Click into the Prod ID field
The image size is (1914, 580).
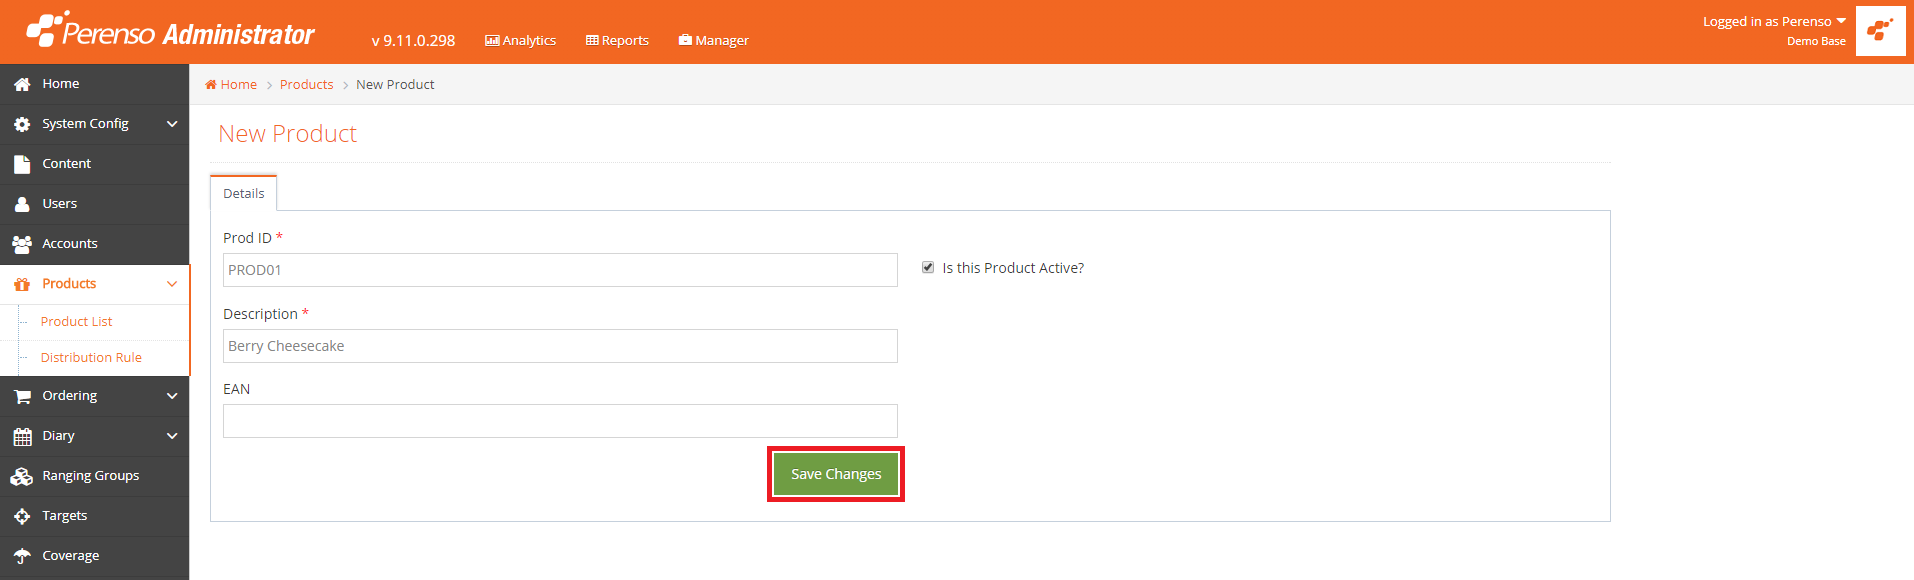click(x=560, y=270)
